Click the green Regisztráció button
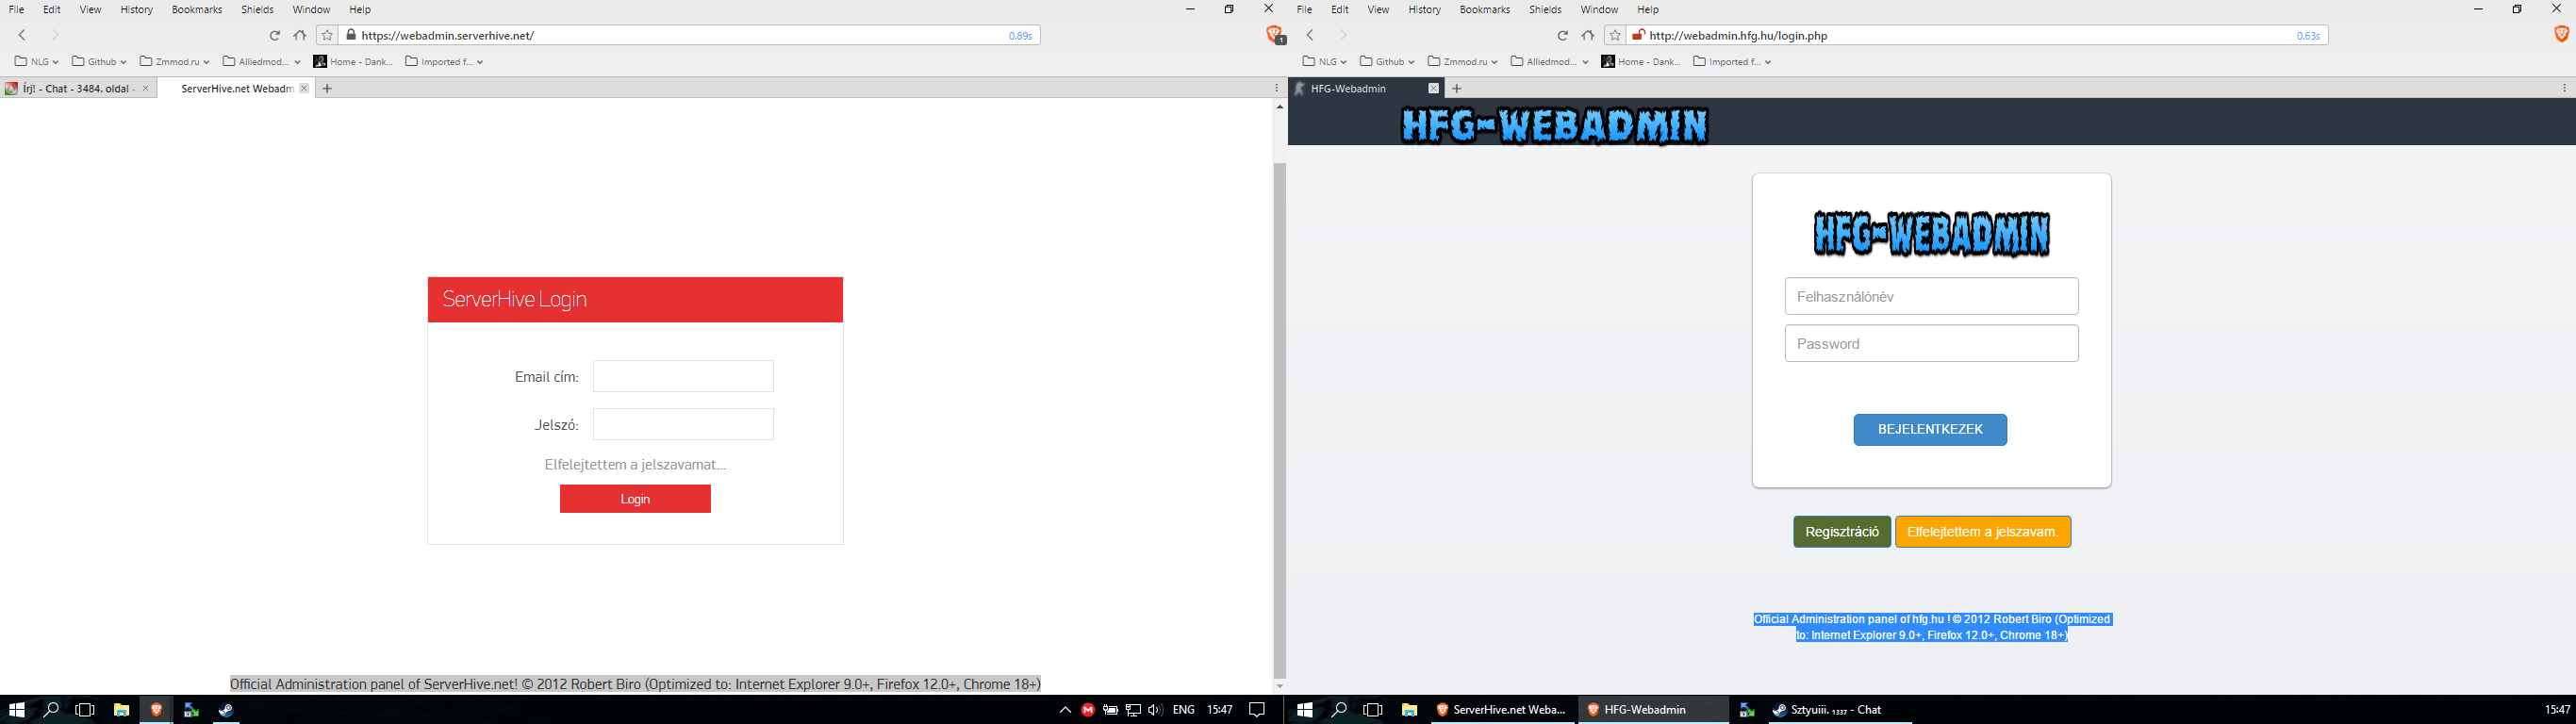Viewport: 2576px width, 724px height. coord(1841,532)
